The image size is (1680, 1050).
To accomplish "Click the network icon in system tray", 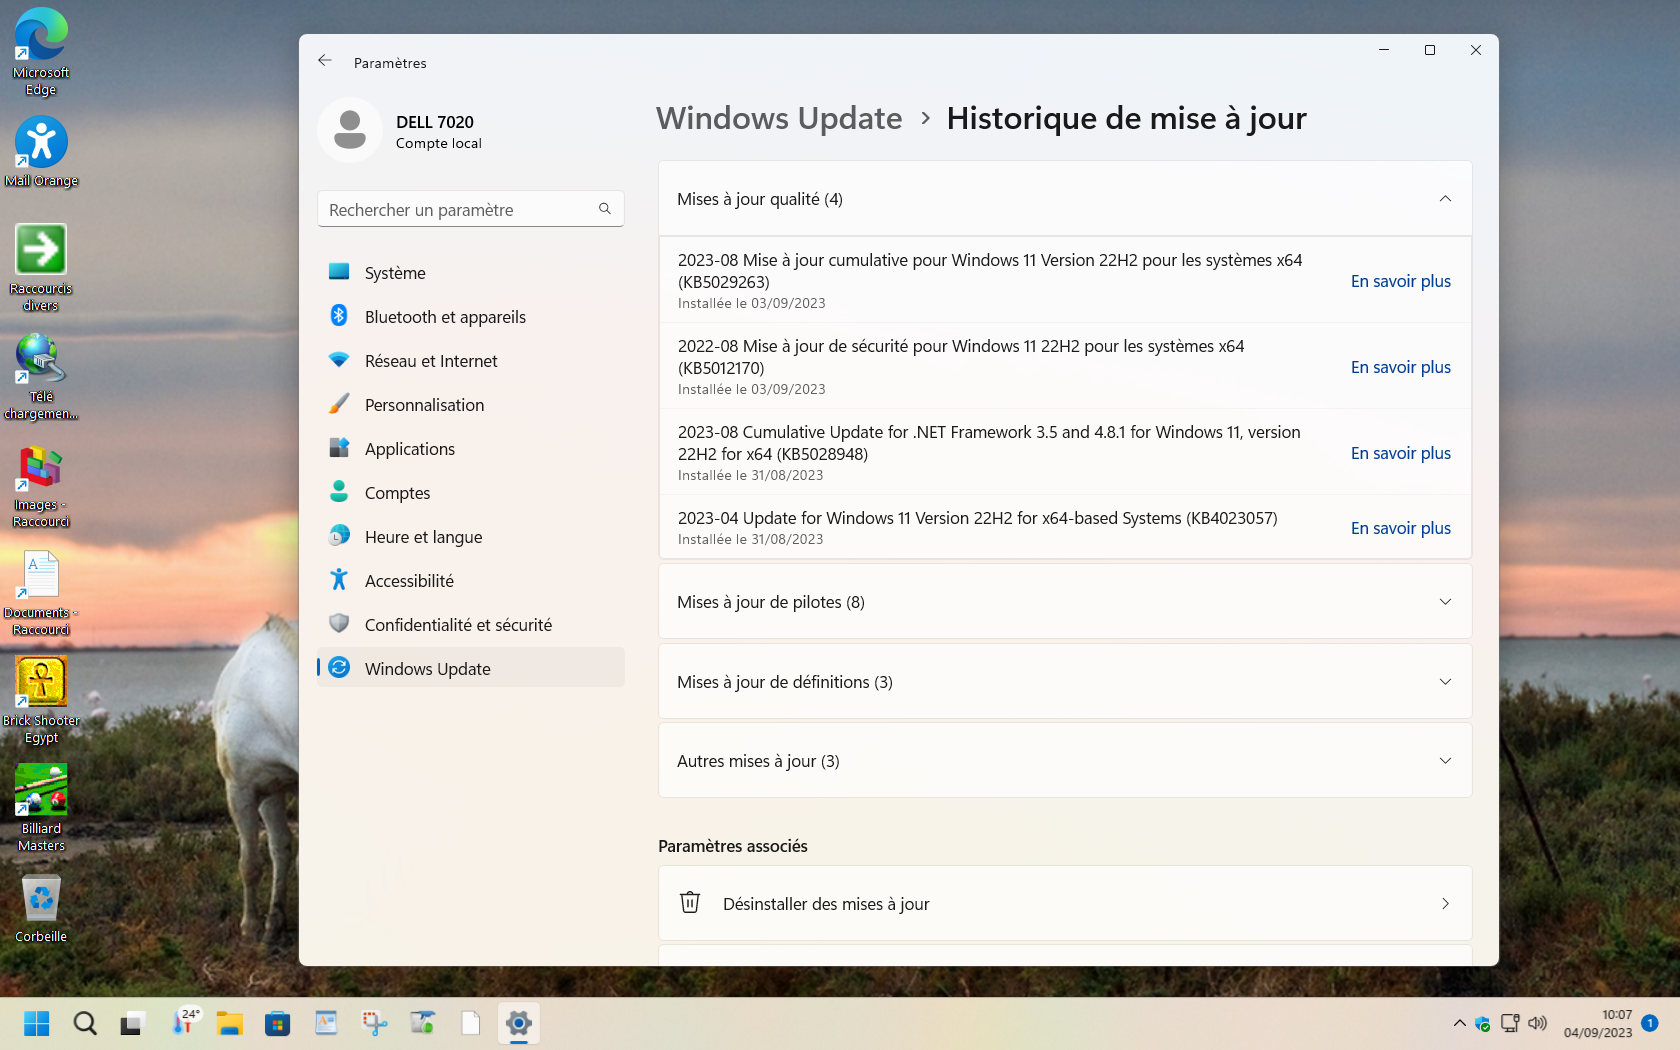I will 1510,1023.
